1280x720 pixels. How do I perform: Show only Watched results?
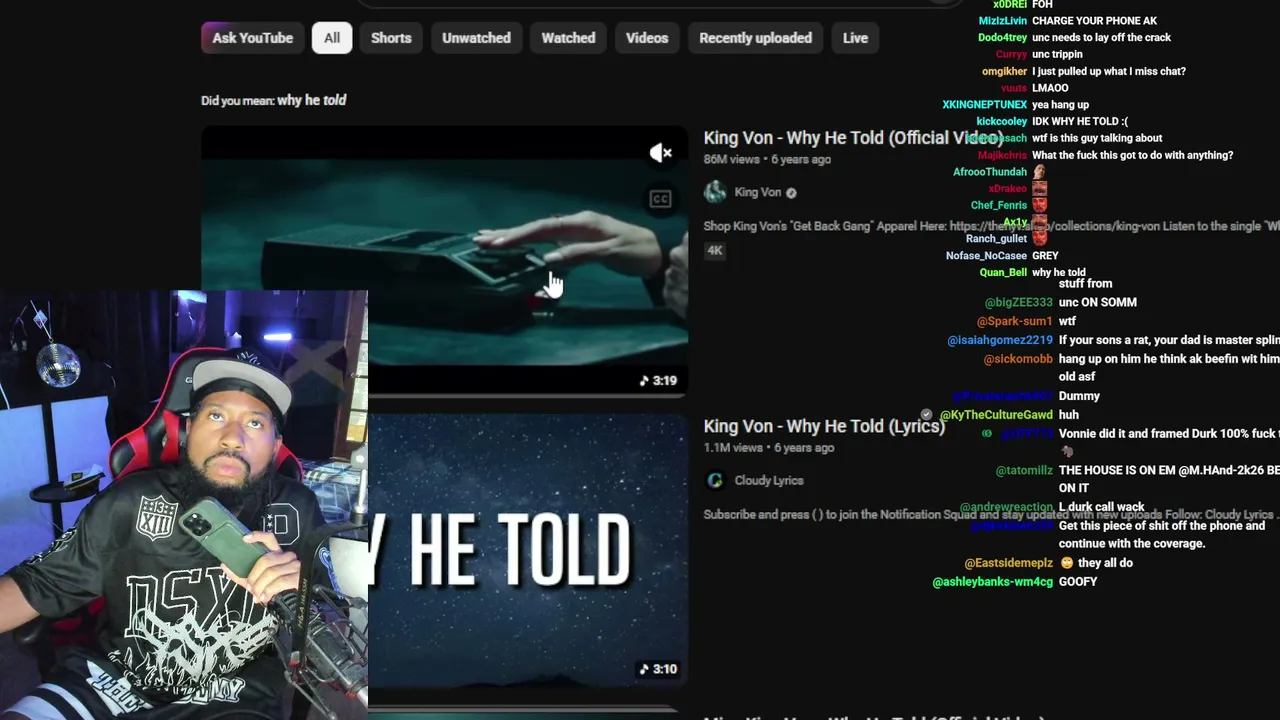pos(568,38)
